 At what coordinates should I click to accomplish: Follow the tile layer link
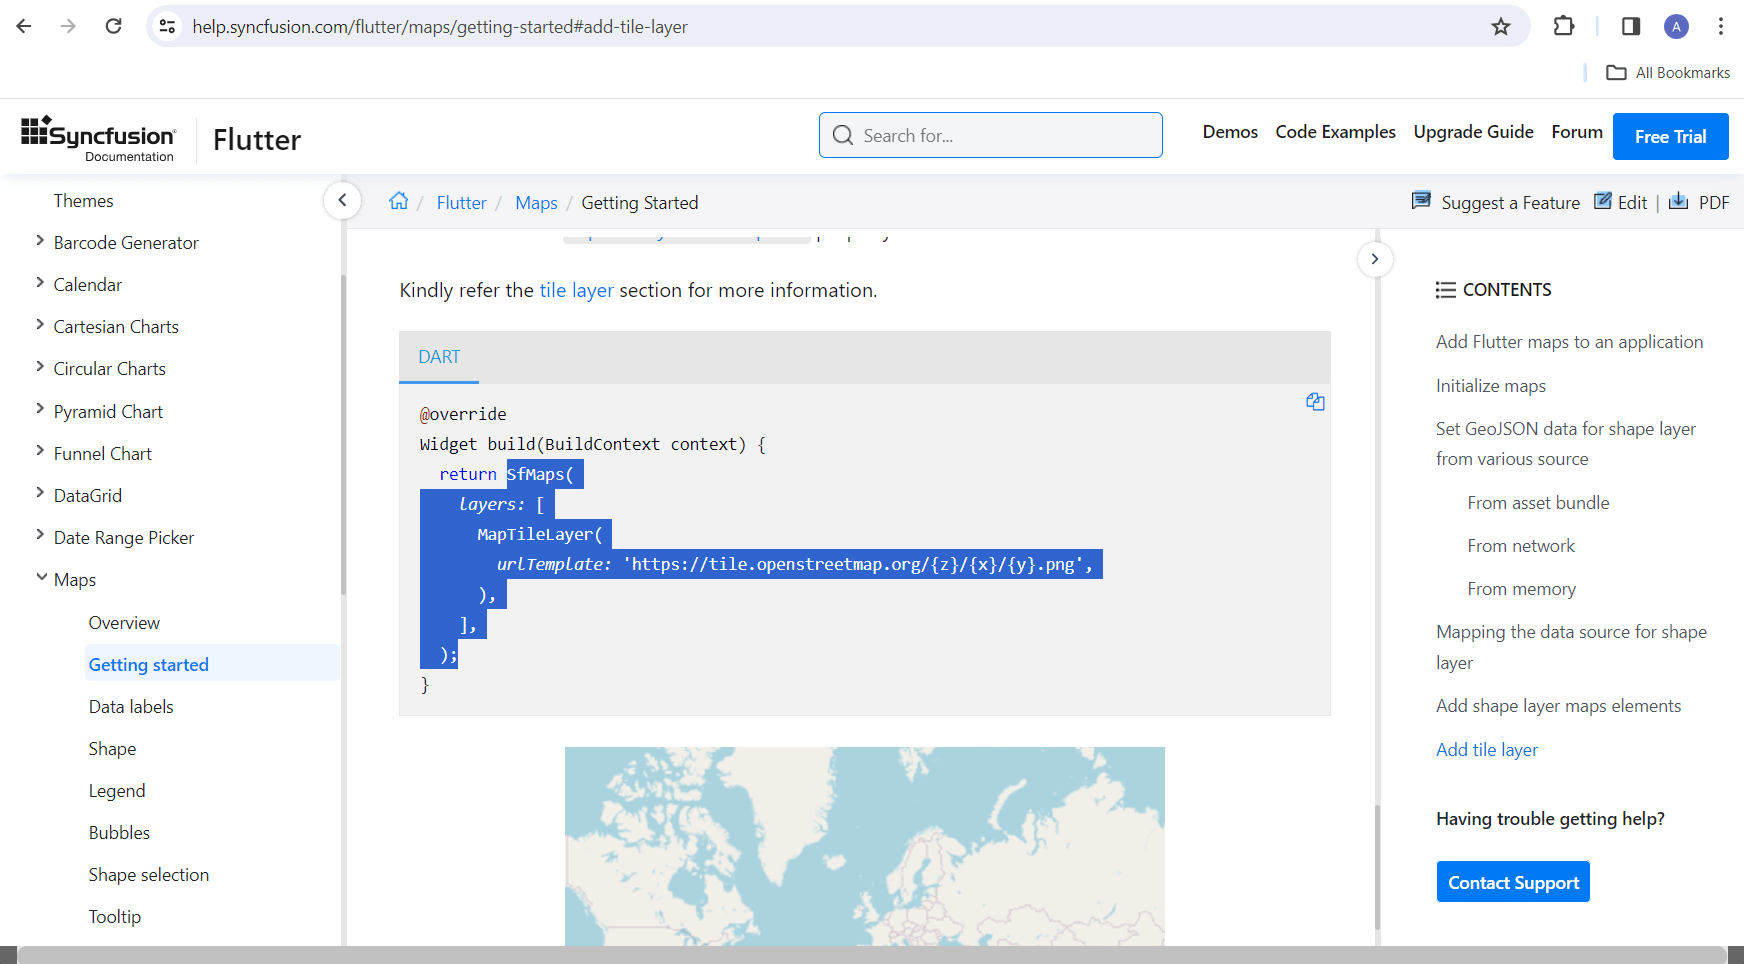tap(576, 290)
